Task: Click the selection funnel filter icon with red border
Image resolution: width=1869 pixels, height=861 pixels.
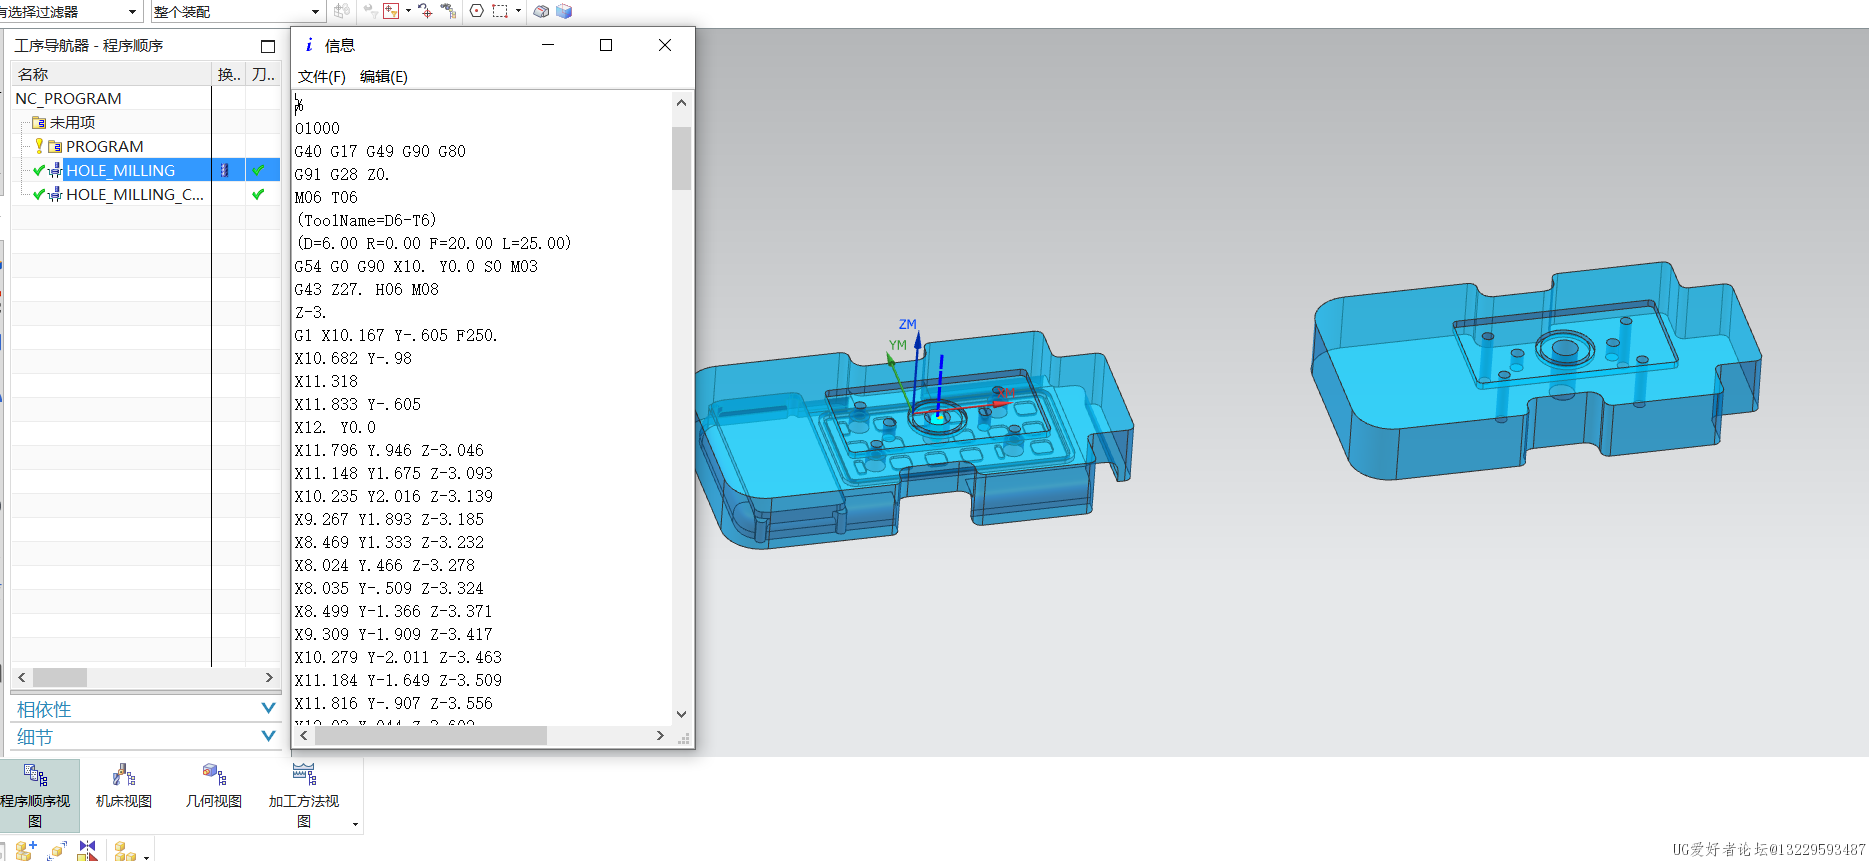Action: click(391, 11)
